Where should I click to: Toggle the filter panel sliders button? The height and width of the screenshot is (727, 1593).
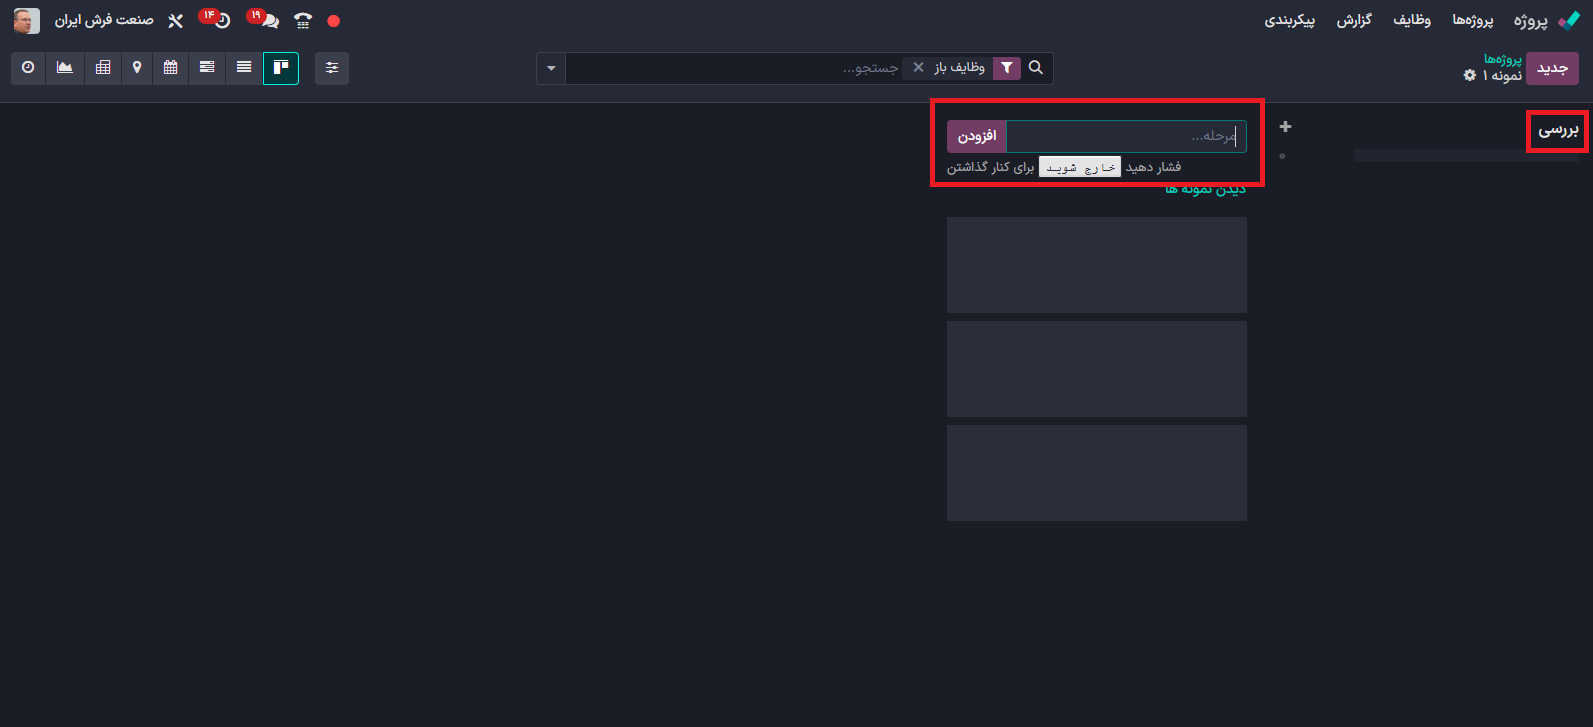tap(332, 68)
